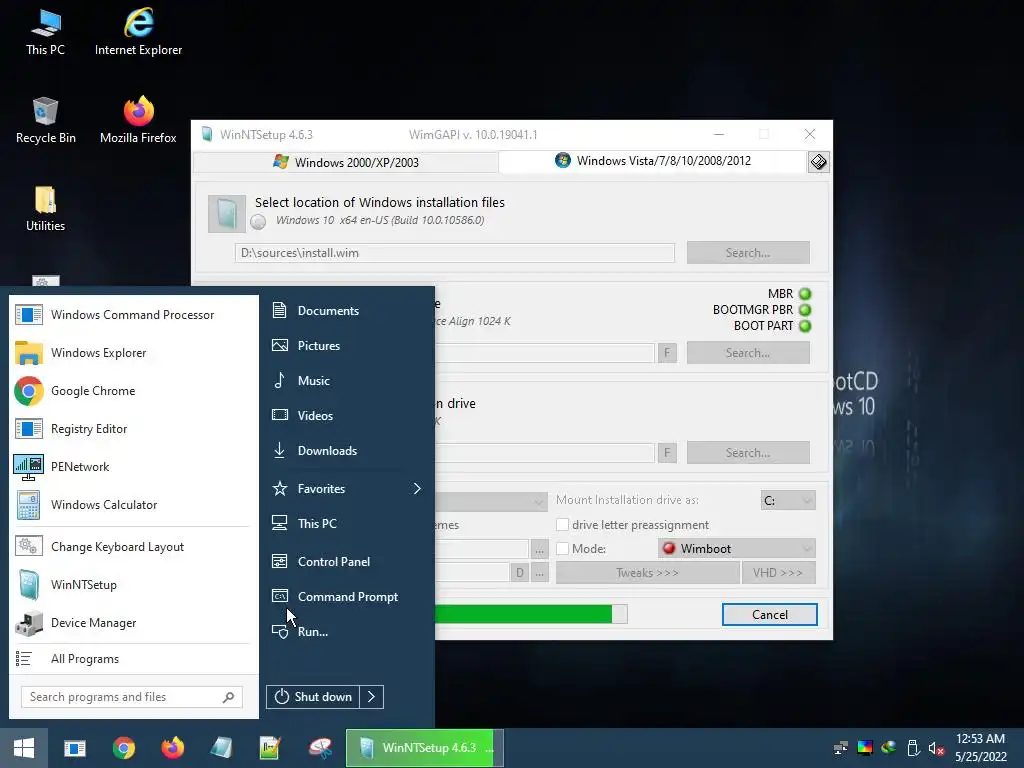Click the diamond icon beside the tabs
Screen dimensions: 1024x768
[818, 161]
